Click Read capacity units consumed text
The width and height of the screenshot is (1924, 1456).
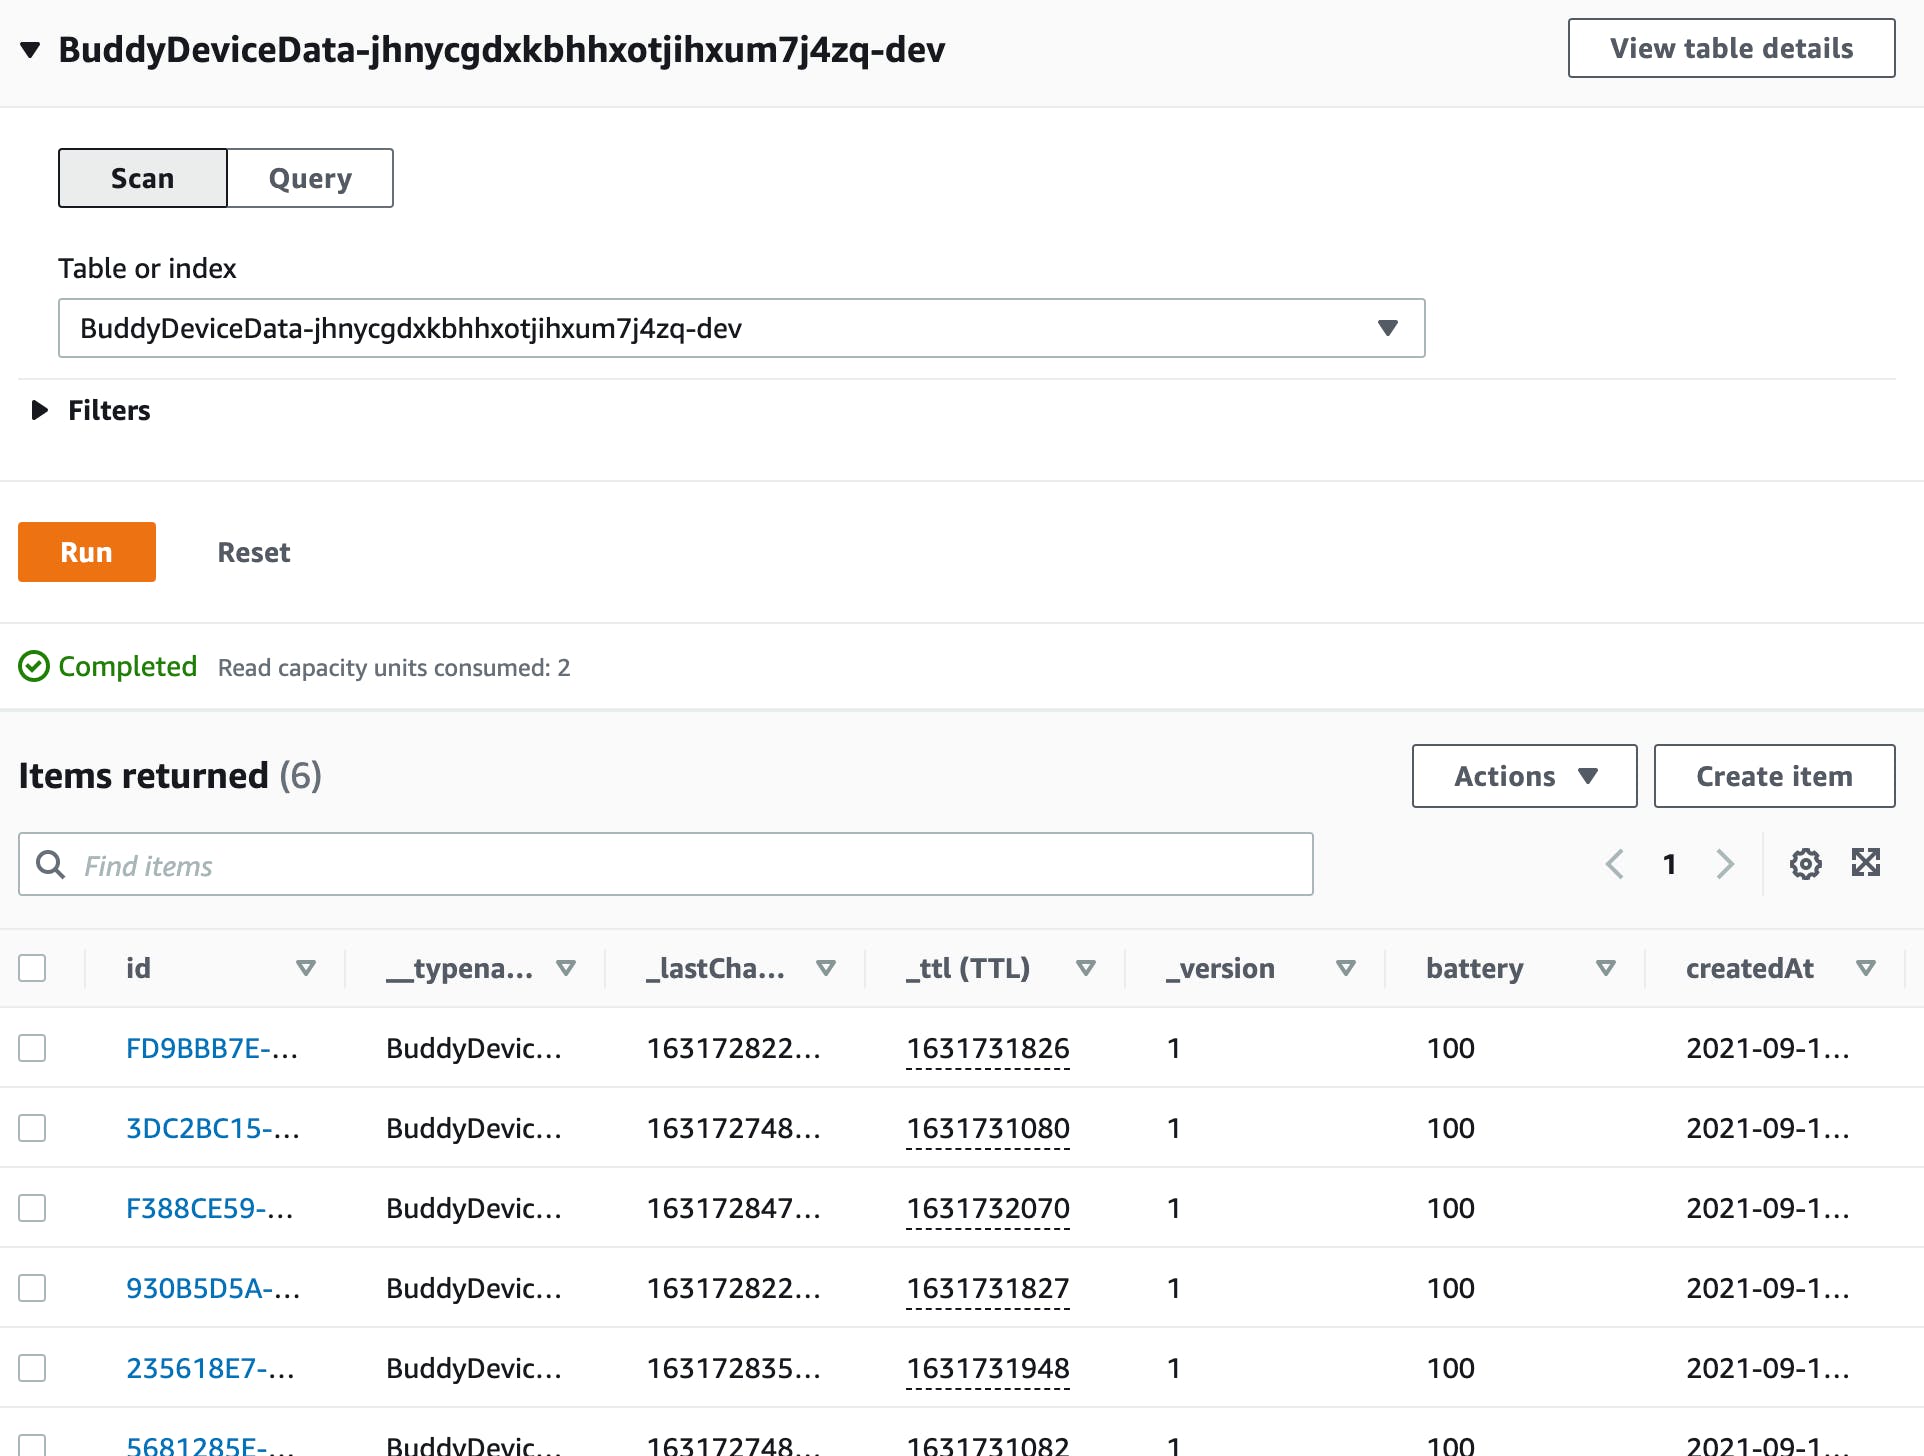(394, 668)
